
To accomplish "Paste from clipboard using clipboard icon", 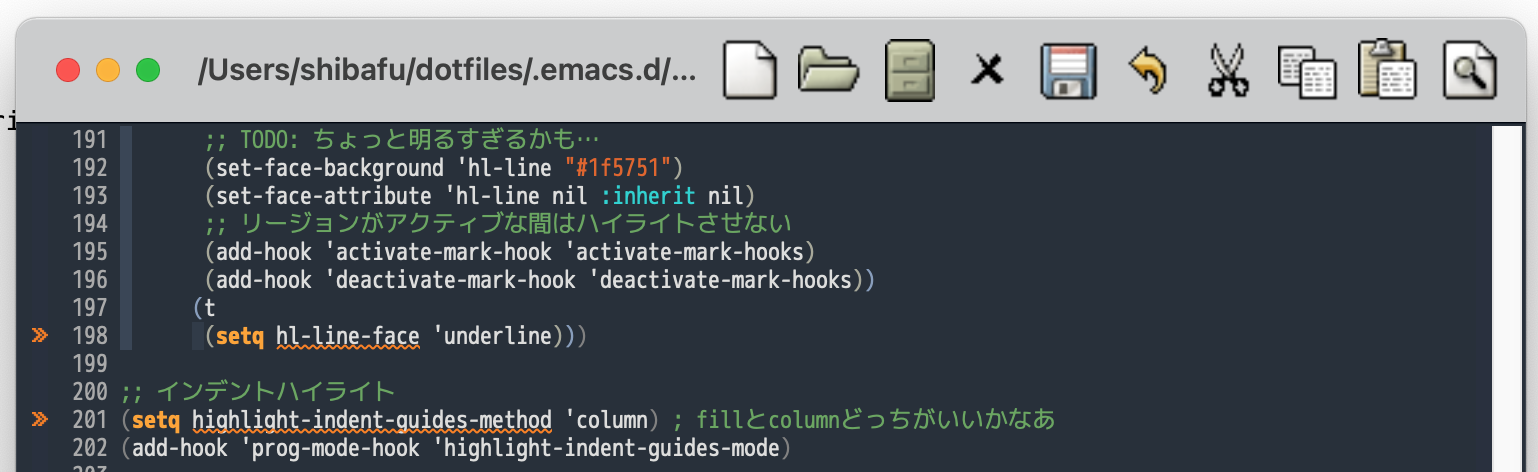I will (x=1387, y=71).
